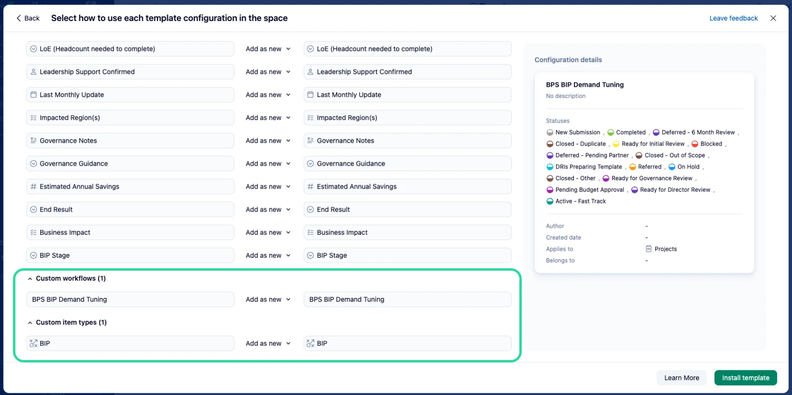Open 'Add as new' dropdown for BIP item type
792x395 pixels.
pos(268,343)
